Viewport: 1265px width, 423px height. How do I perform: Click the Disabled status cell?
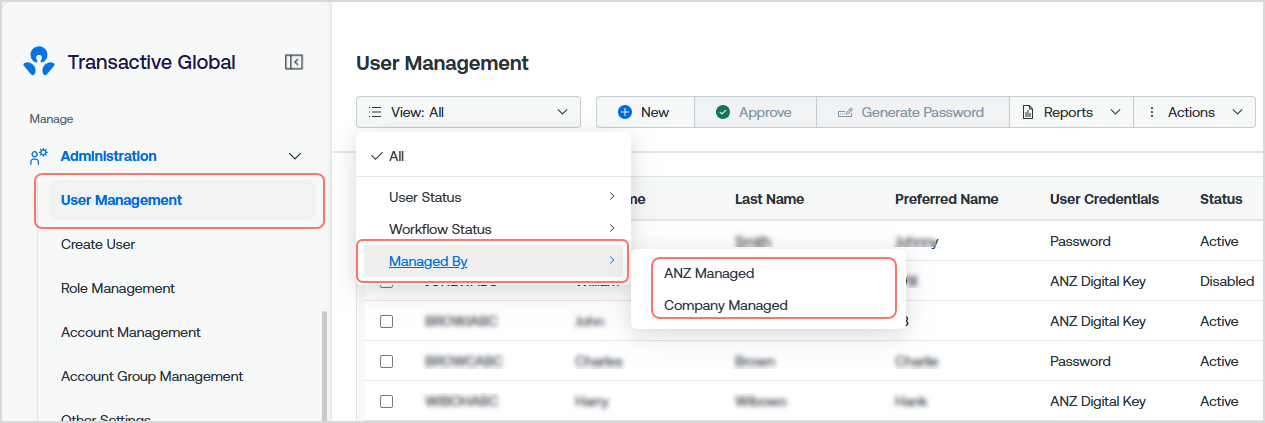pyautogui.click(x=1227, y=281)
